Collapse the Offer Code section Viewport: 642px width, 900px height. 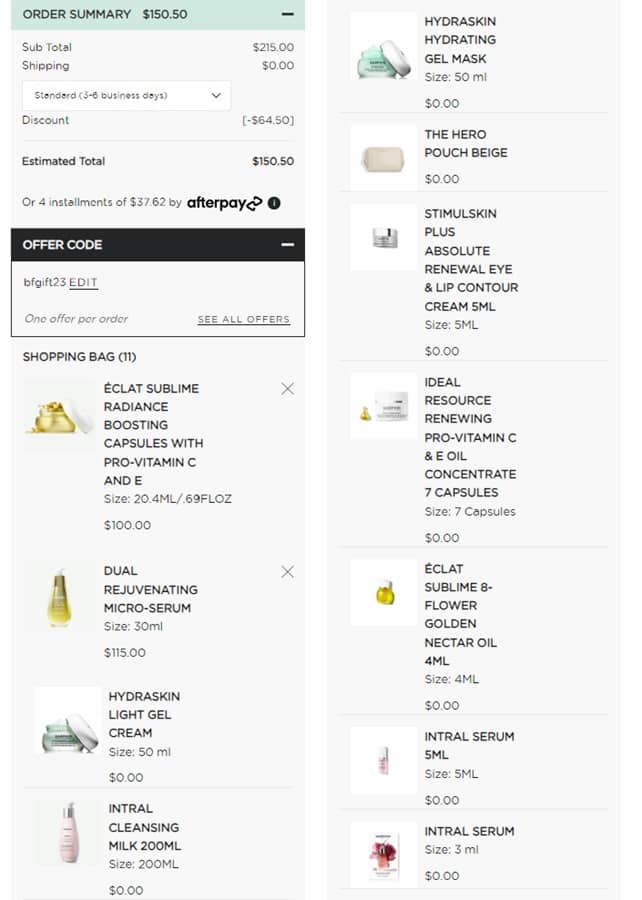click(288, 245)
